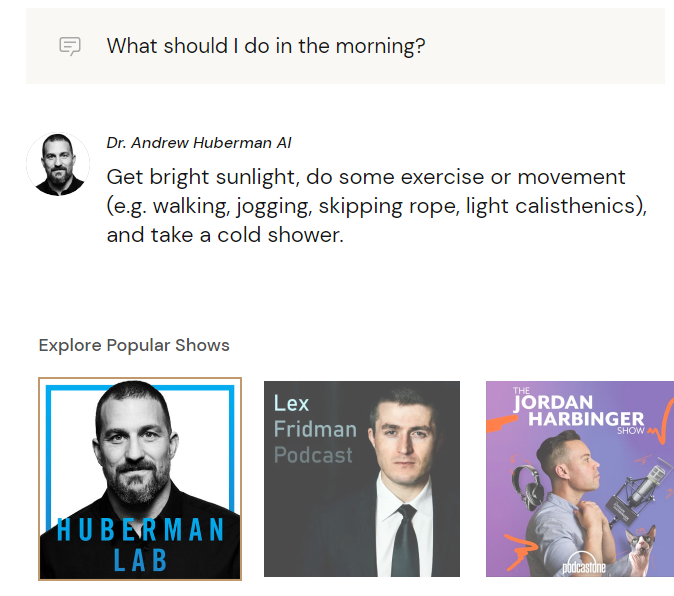Click the blue "HUBERMAN LAB" title text
The height and width of the screenshot is (596, 674).
(x=140, y=542)
